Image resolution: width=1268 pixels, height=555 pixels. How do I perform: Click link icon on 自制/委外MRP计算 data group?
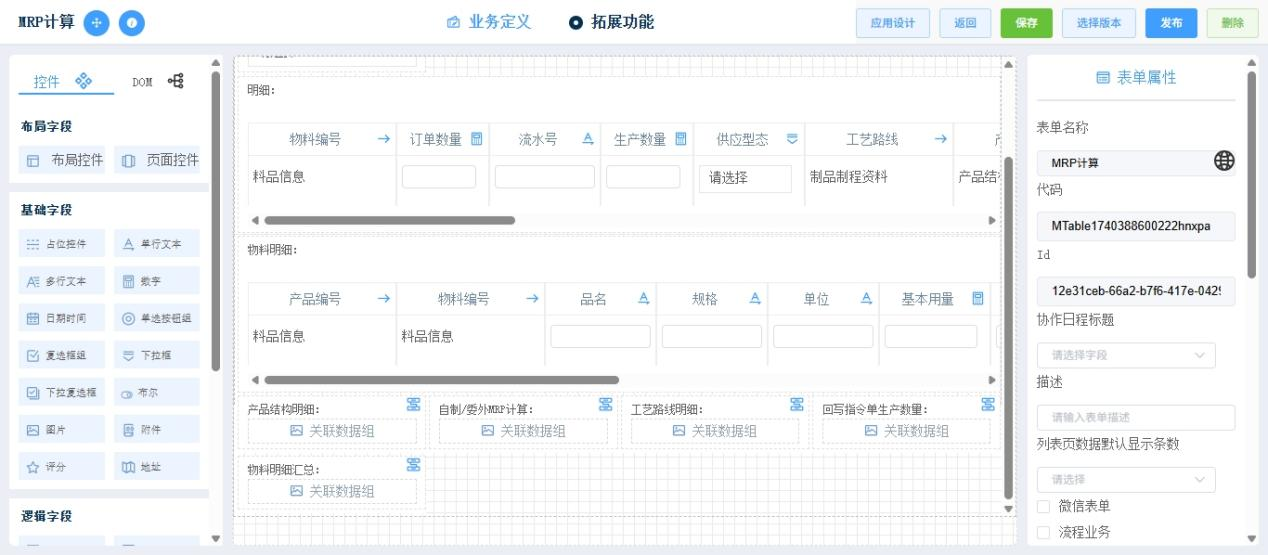[x=605, y=404]
